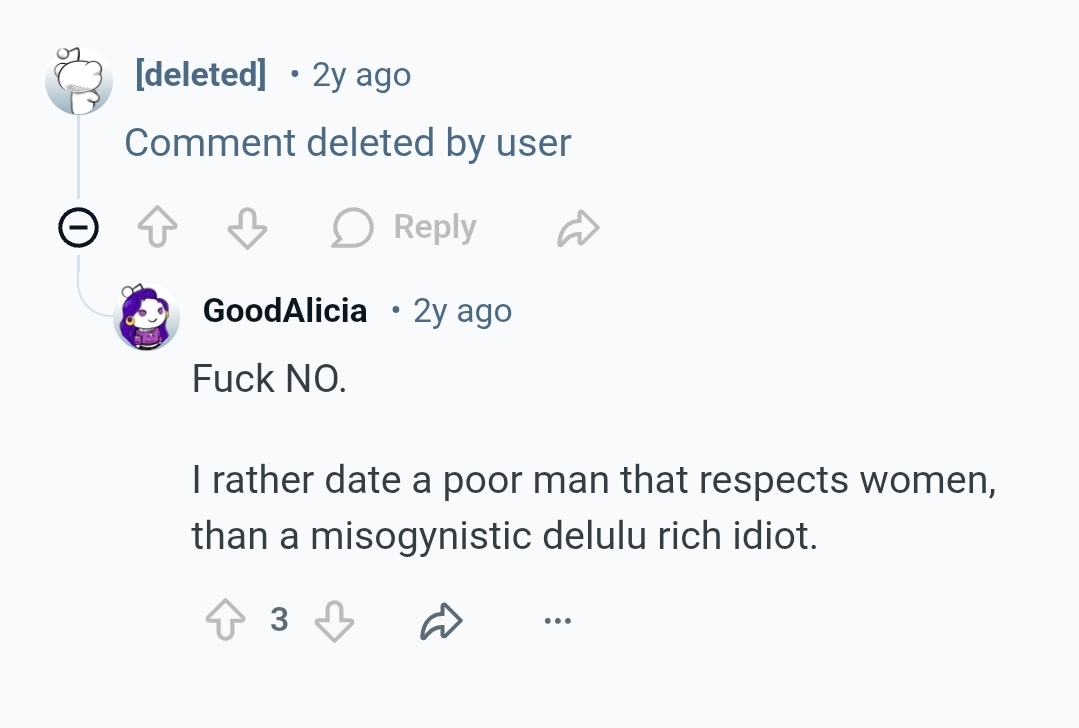Reply to the deleted comment
The width and height of the screenshot is (1079, 728).
pyautogui.click(x=404, y=229)
